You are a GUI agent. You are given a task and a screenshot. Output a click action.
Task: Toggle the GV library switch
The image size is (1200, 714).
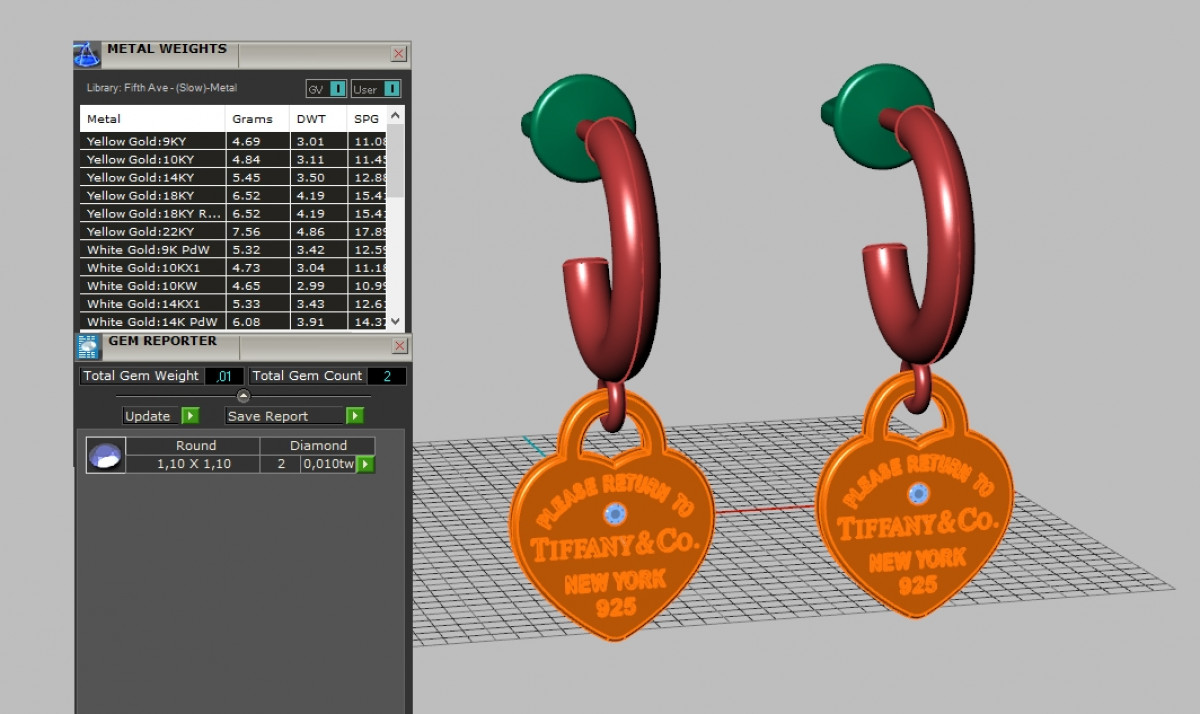(x=338, y=89)
